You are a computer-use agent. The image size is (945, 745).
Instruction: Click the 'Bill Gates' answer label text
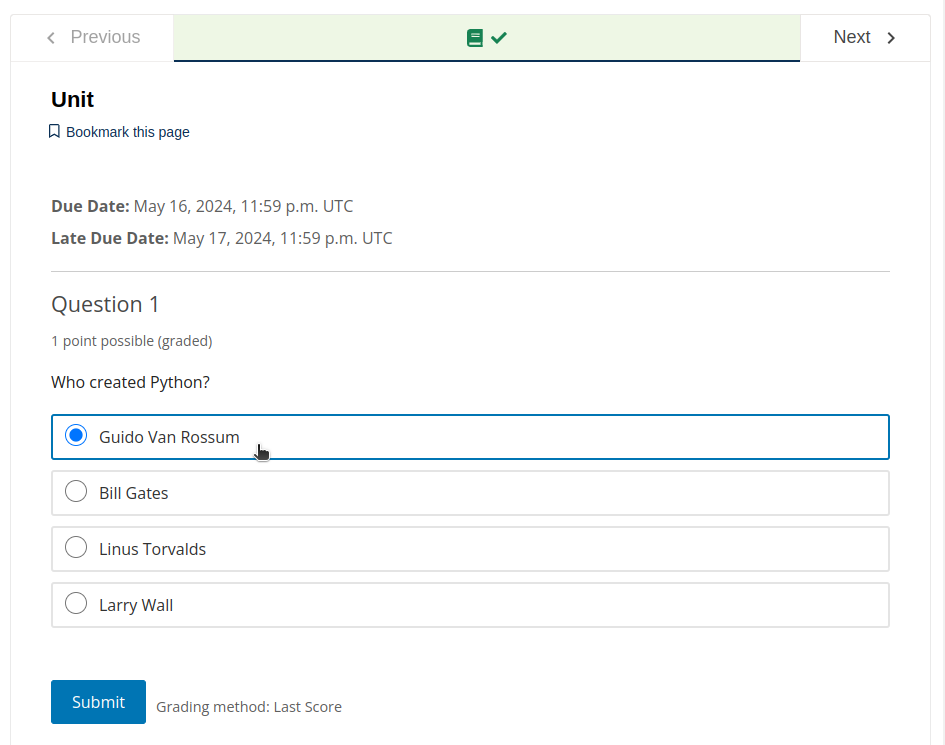pyautogui.click(x=134, y=493)
